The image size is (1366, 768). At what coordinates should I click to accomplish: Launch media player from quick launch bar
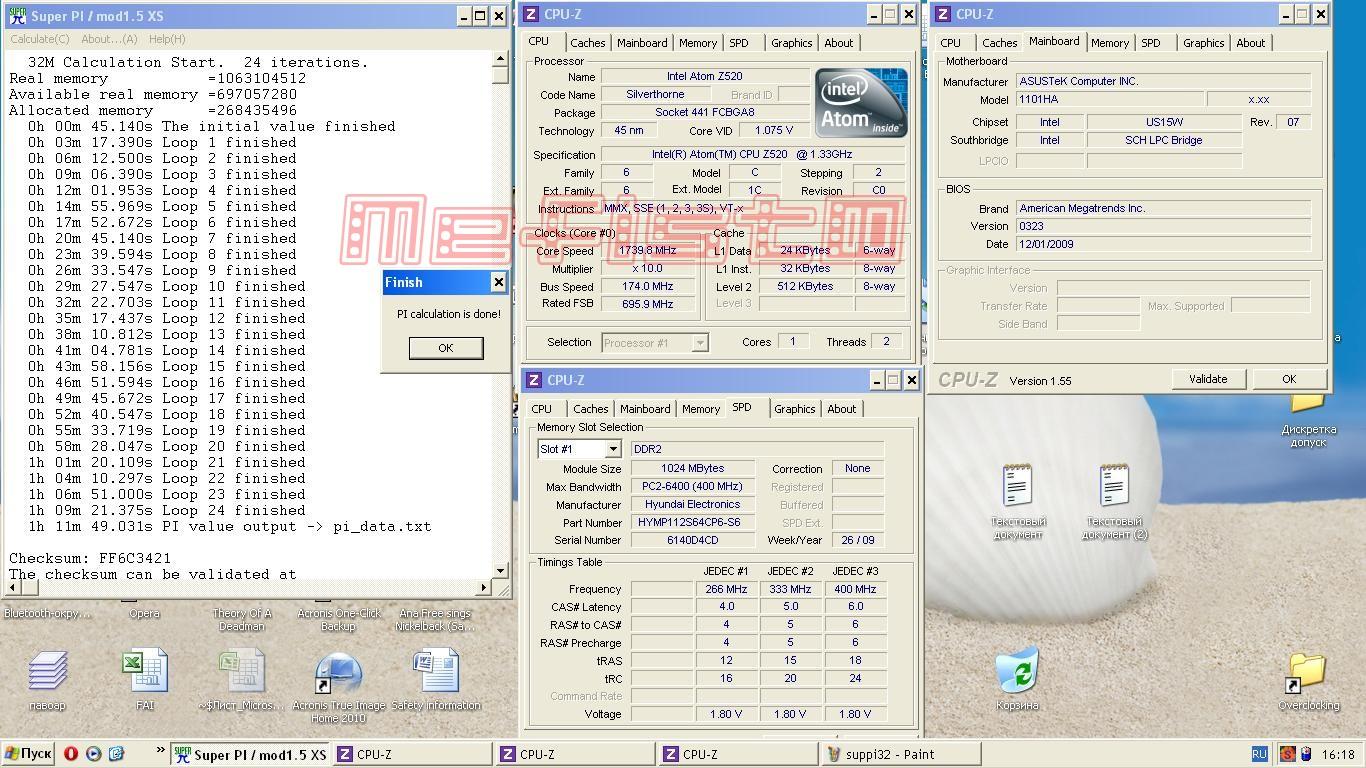click(93, 754)
